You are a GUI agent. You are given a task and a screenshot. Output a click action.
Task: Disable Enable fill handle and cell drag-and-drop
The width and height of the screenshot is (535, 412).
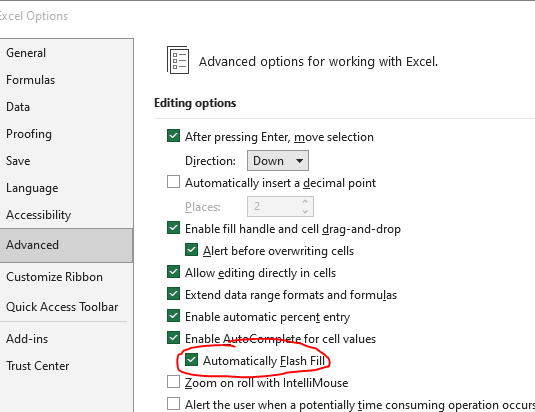[x=173, y=228]
